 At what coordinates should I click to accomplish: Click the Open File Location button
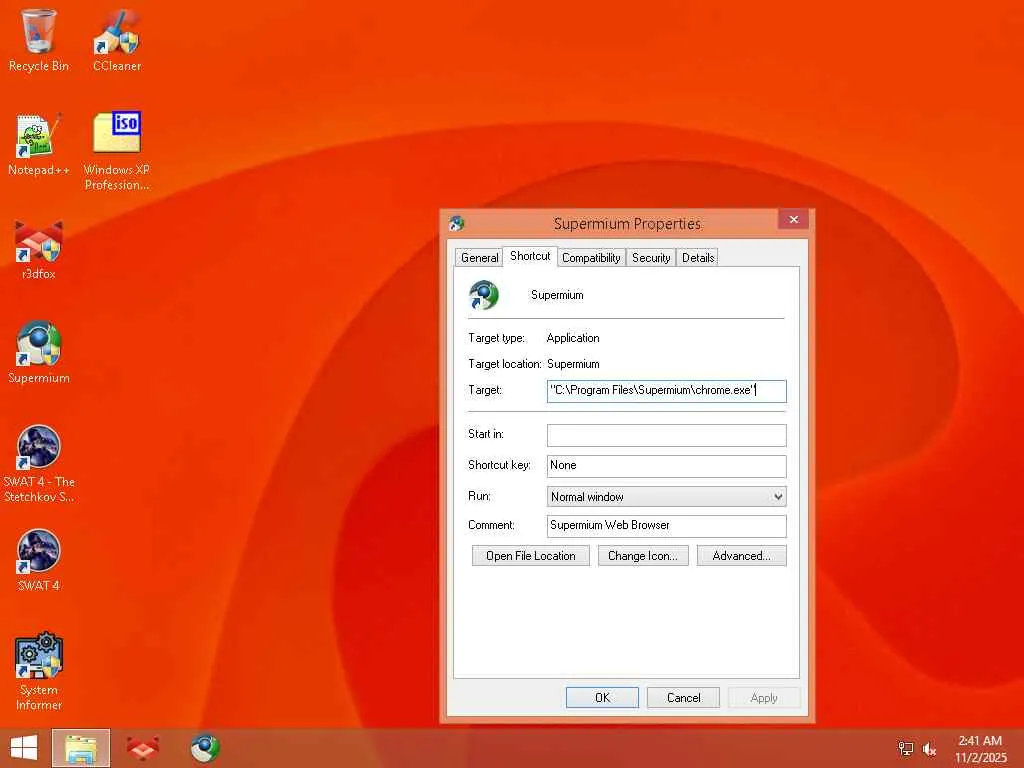coord(531,556)
